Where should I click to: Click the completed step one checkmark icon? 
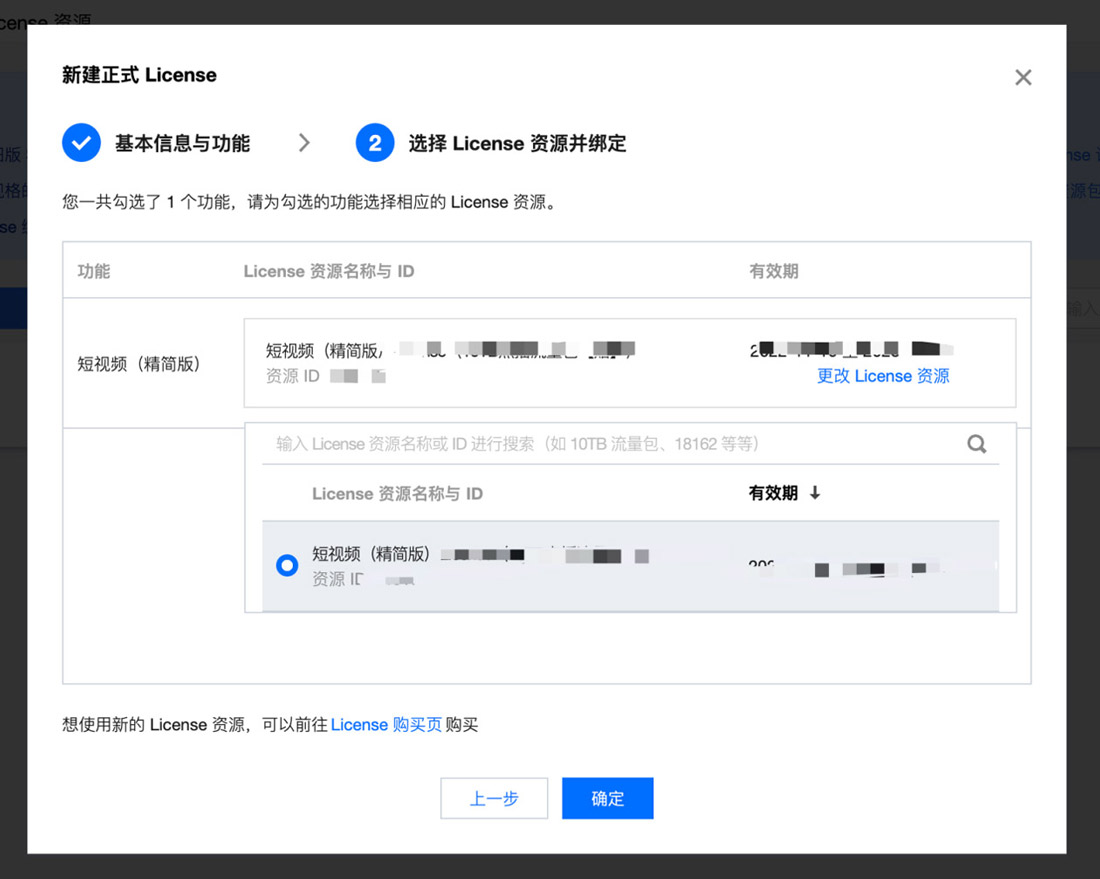pos(81,143)
